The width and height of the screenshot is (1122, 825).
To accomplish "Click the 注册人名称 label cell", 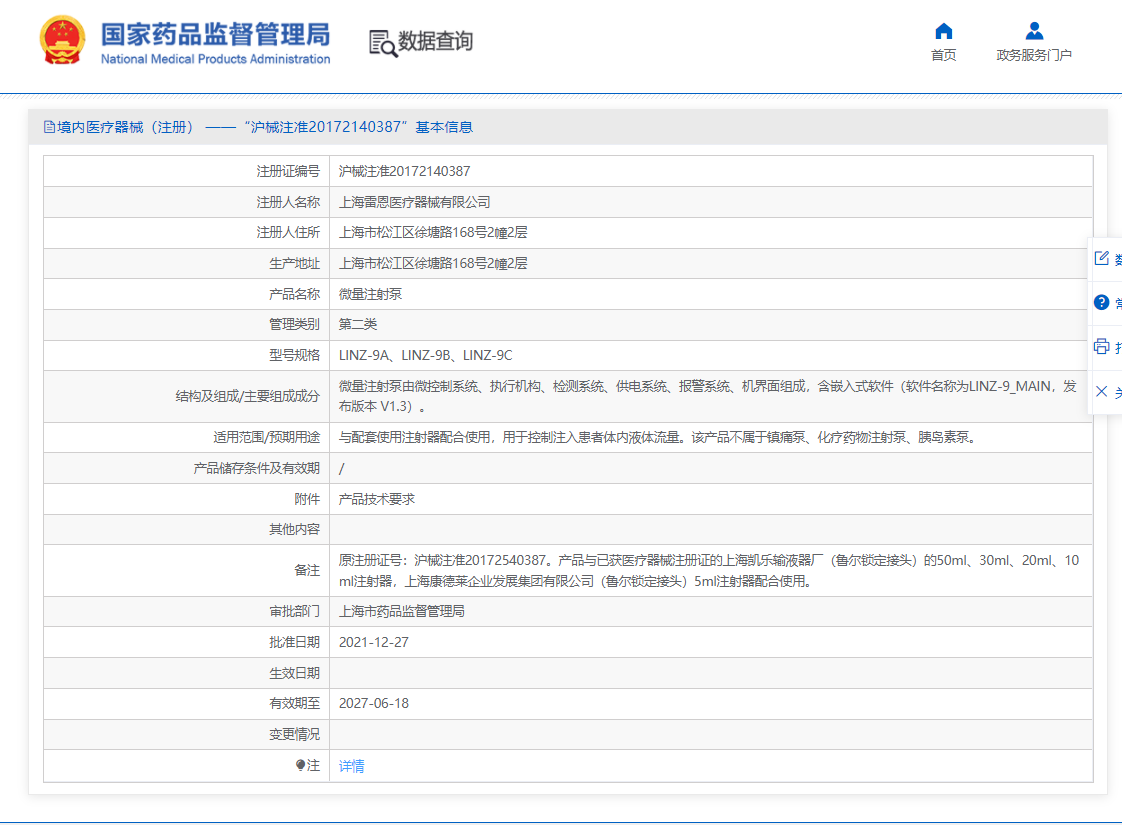I will tap(187, 202).
